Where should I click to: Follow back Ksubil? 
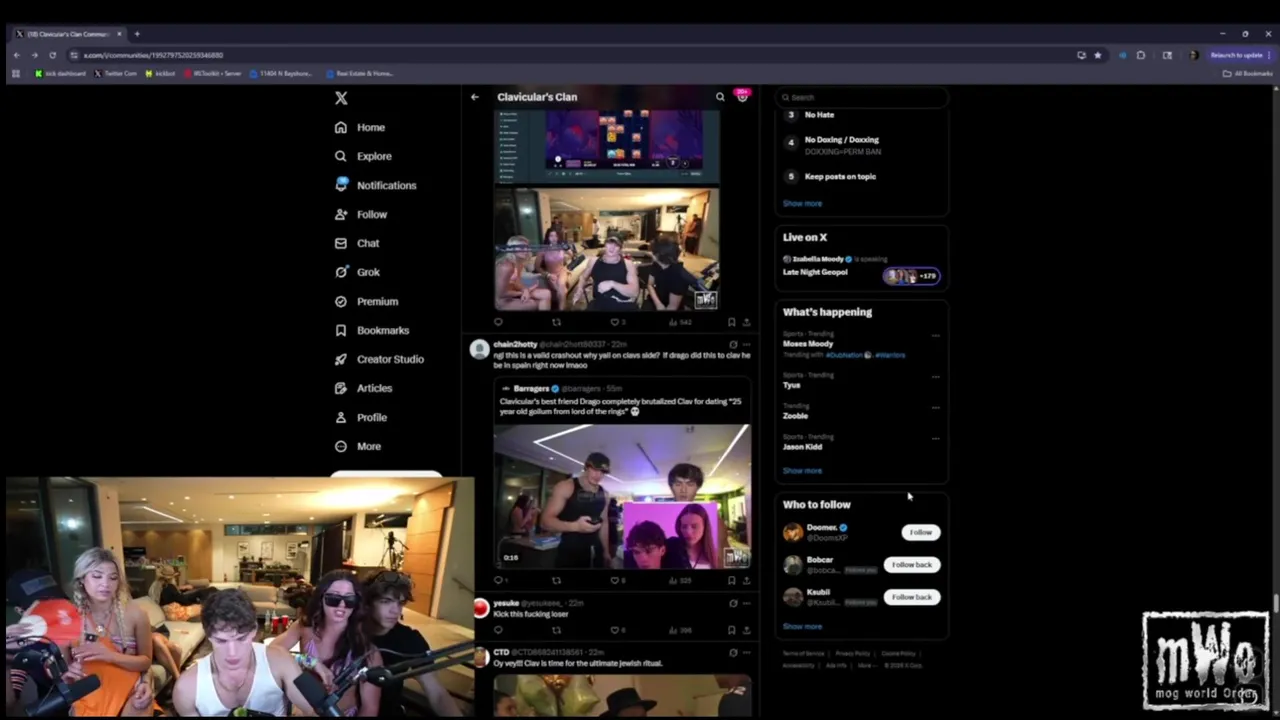911,597
